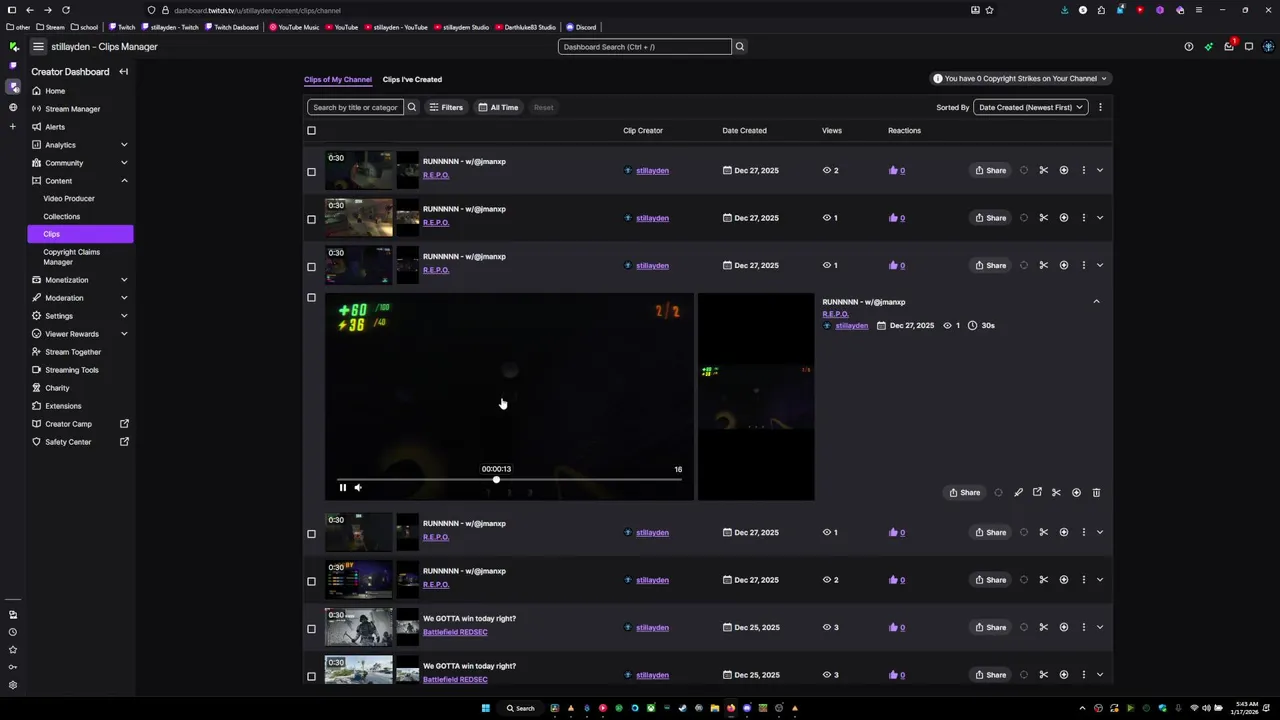Select the first RUNNNNN clip checkbox

(311, 172)
